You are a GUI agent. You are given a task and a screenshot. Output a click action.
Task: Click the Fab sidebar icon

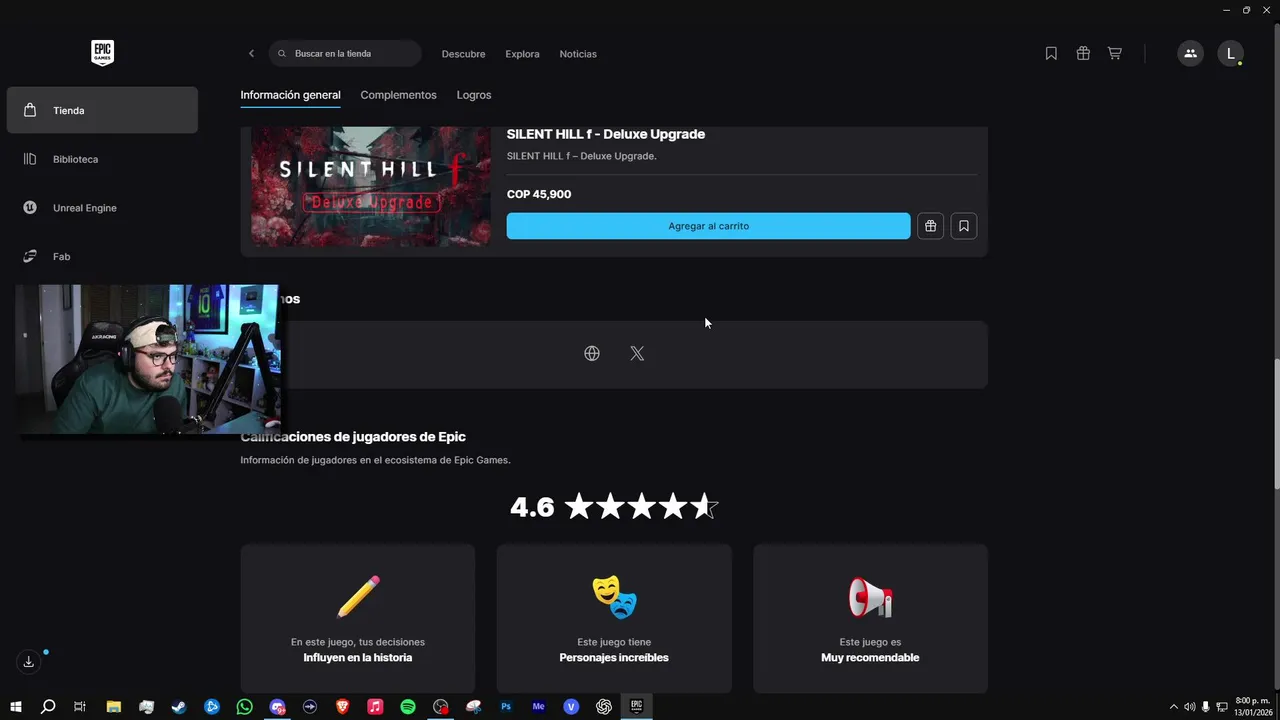pyautogui.click(x=30, y=256)
